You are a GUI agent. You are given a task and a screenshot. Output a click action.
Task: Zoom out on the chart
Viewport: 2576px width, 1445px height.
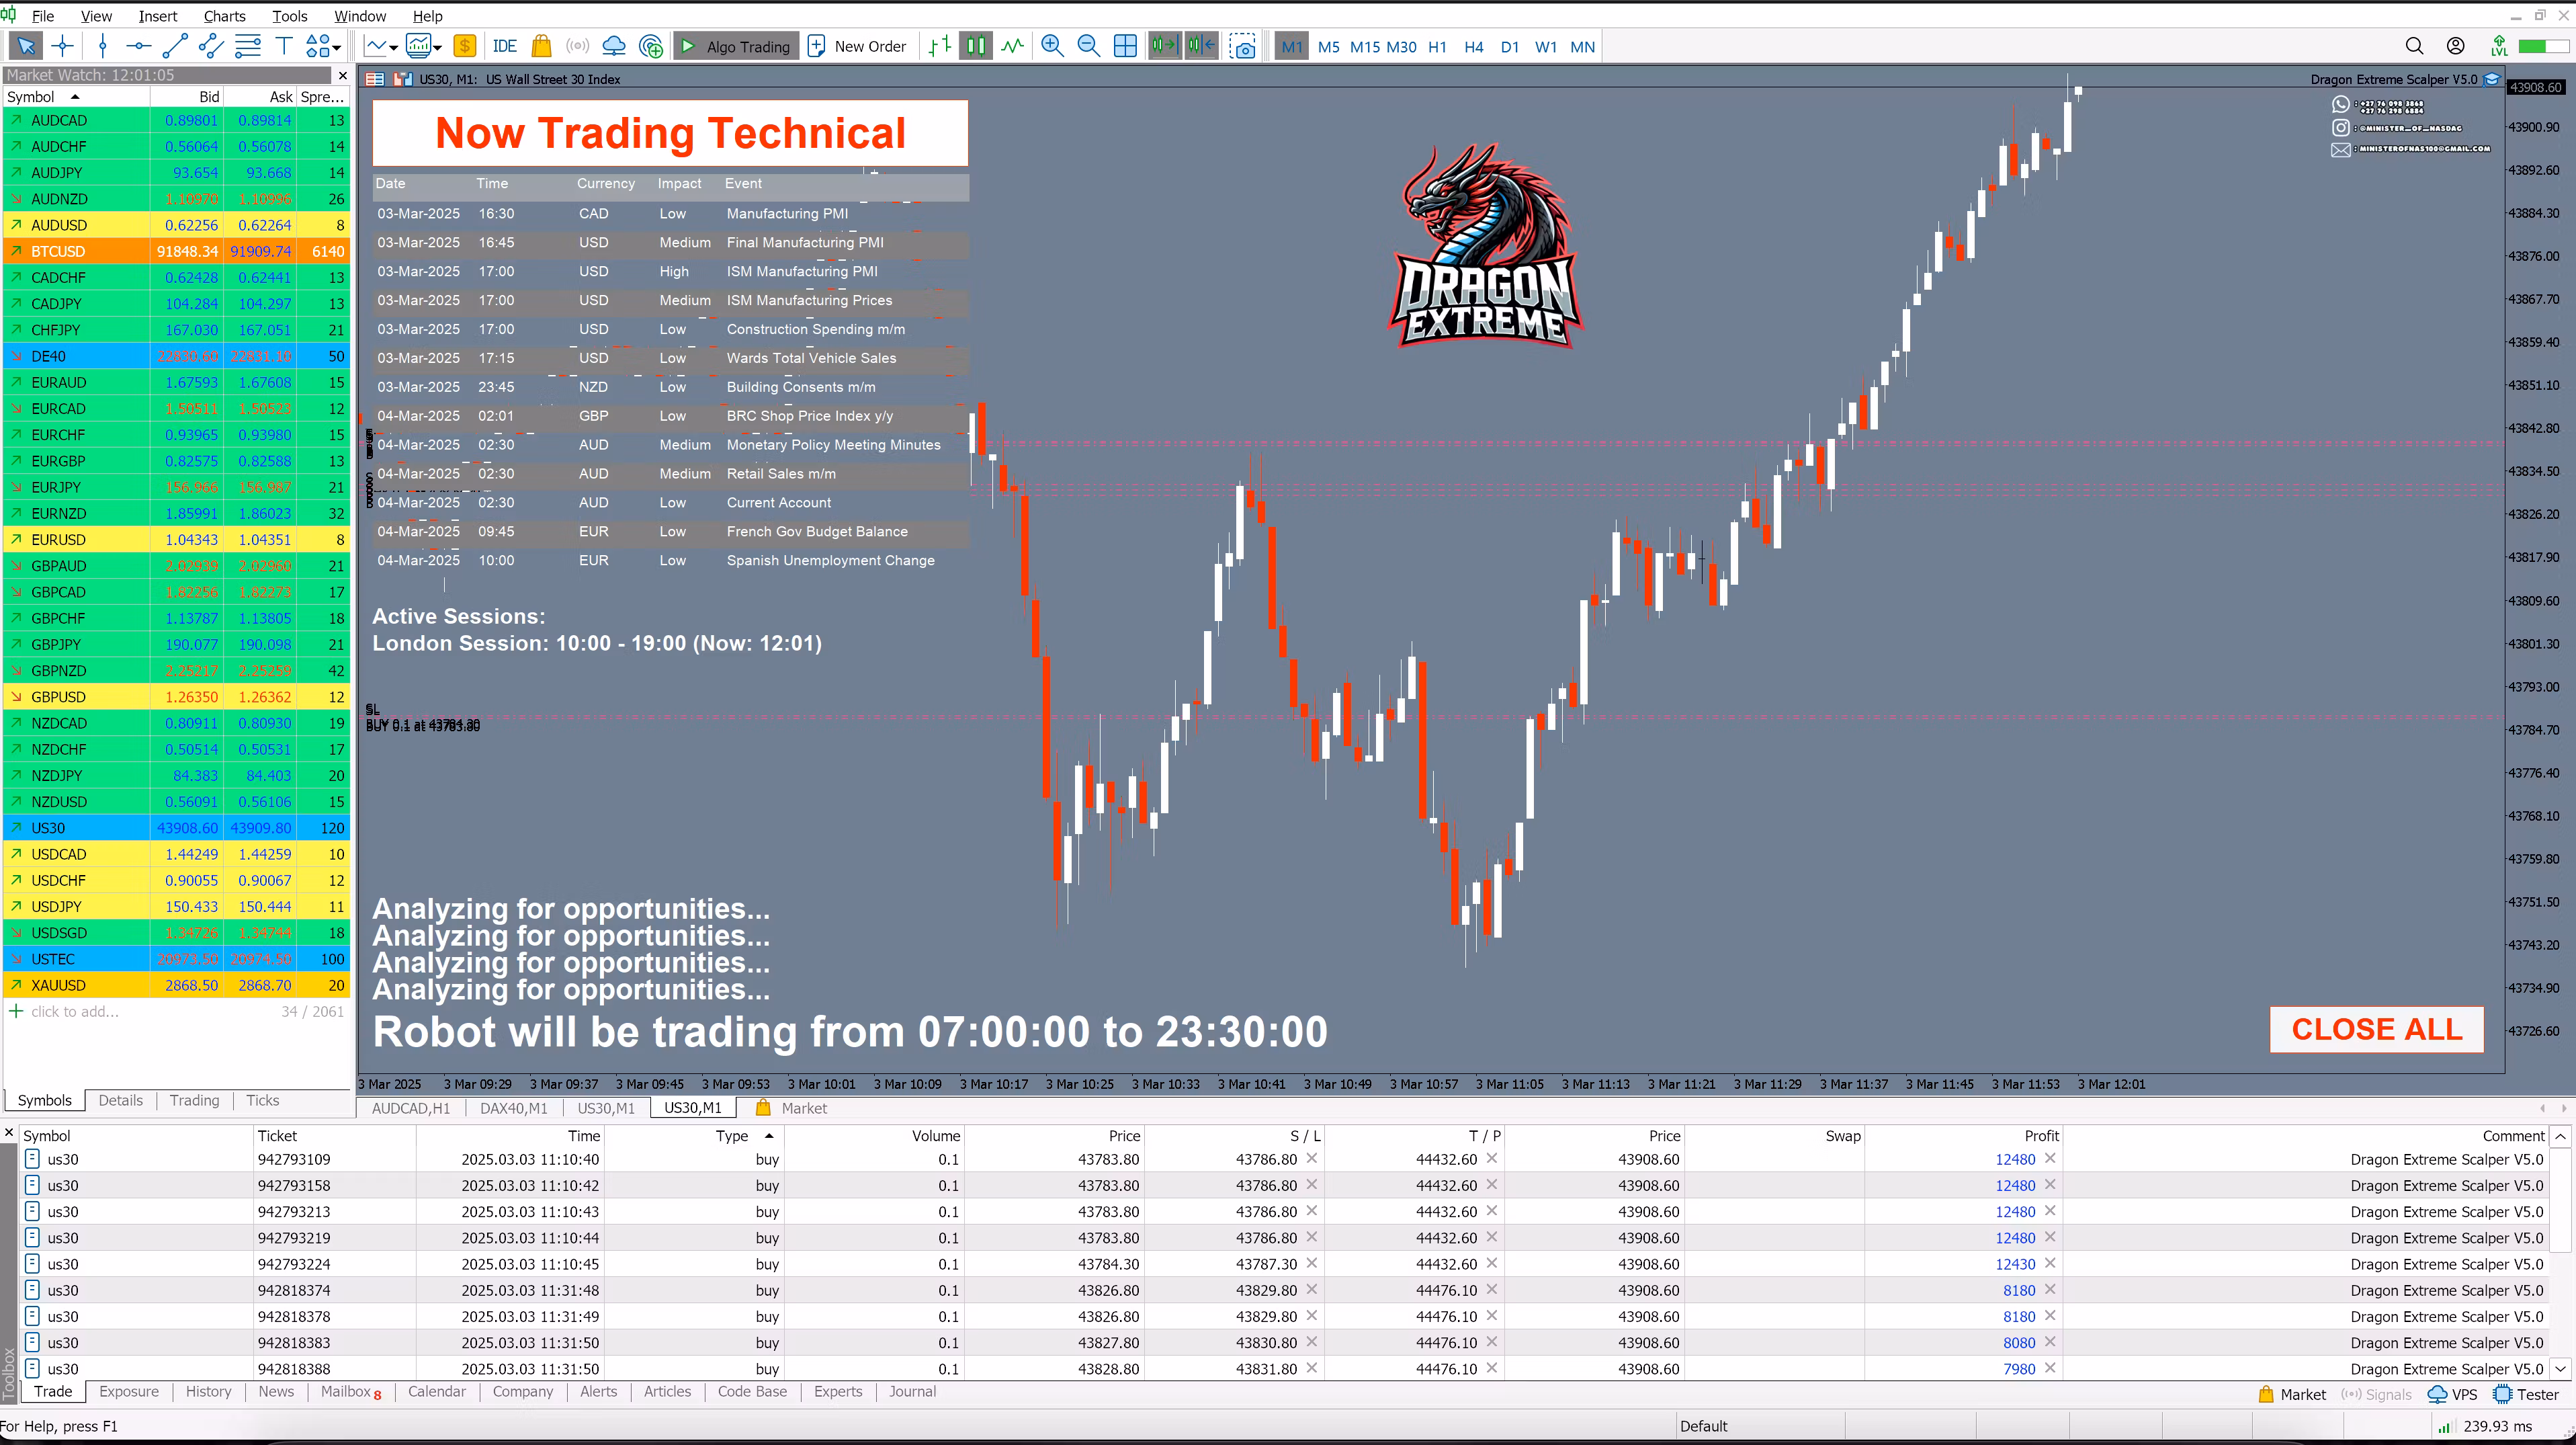[x=1088, y=46]
